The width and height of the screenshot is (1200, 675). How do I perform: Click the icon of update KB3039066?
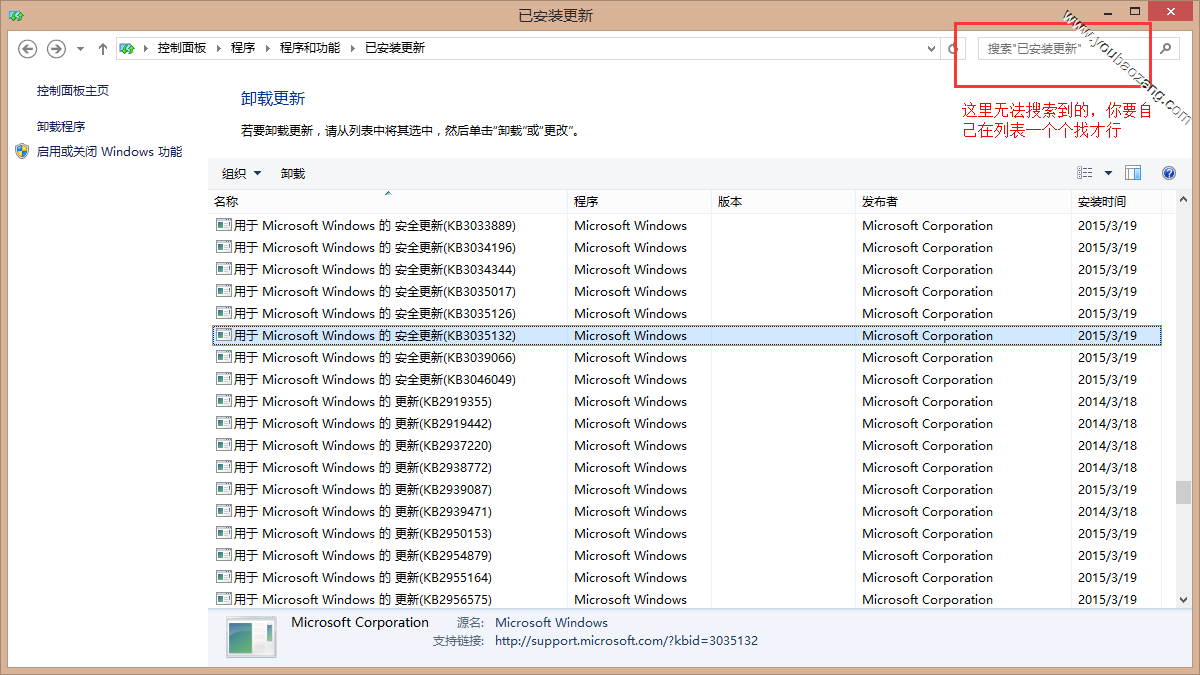pos(224,357)
